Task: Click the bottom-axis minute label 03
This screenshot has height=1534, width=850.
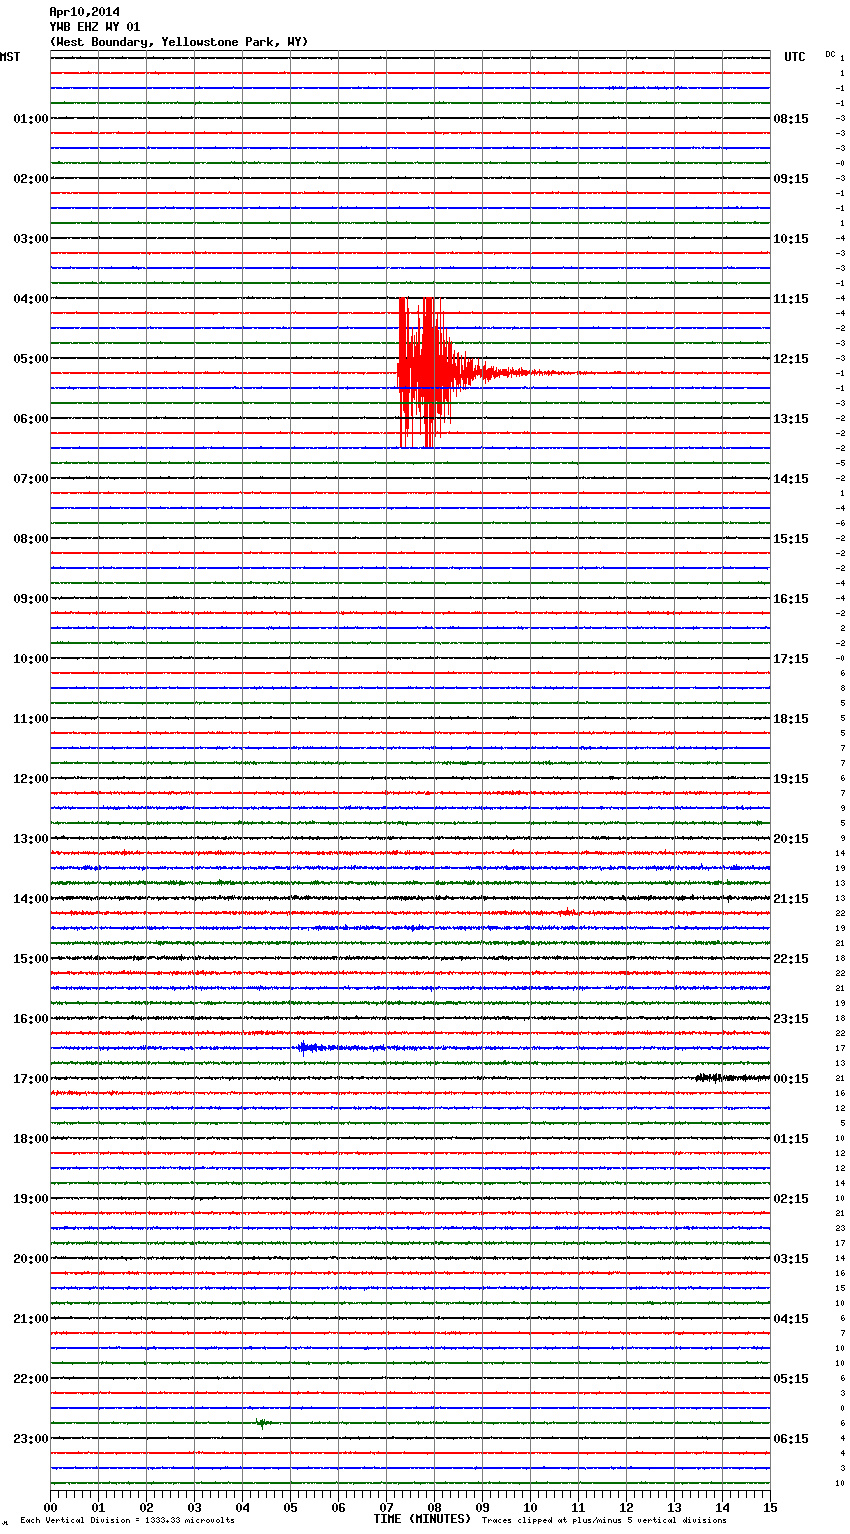Action: click(x=194, y=1507)
